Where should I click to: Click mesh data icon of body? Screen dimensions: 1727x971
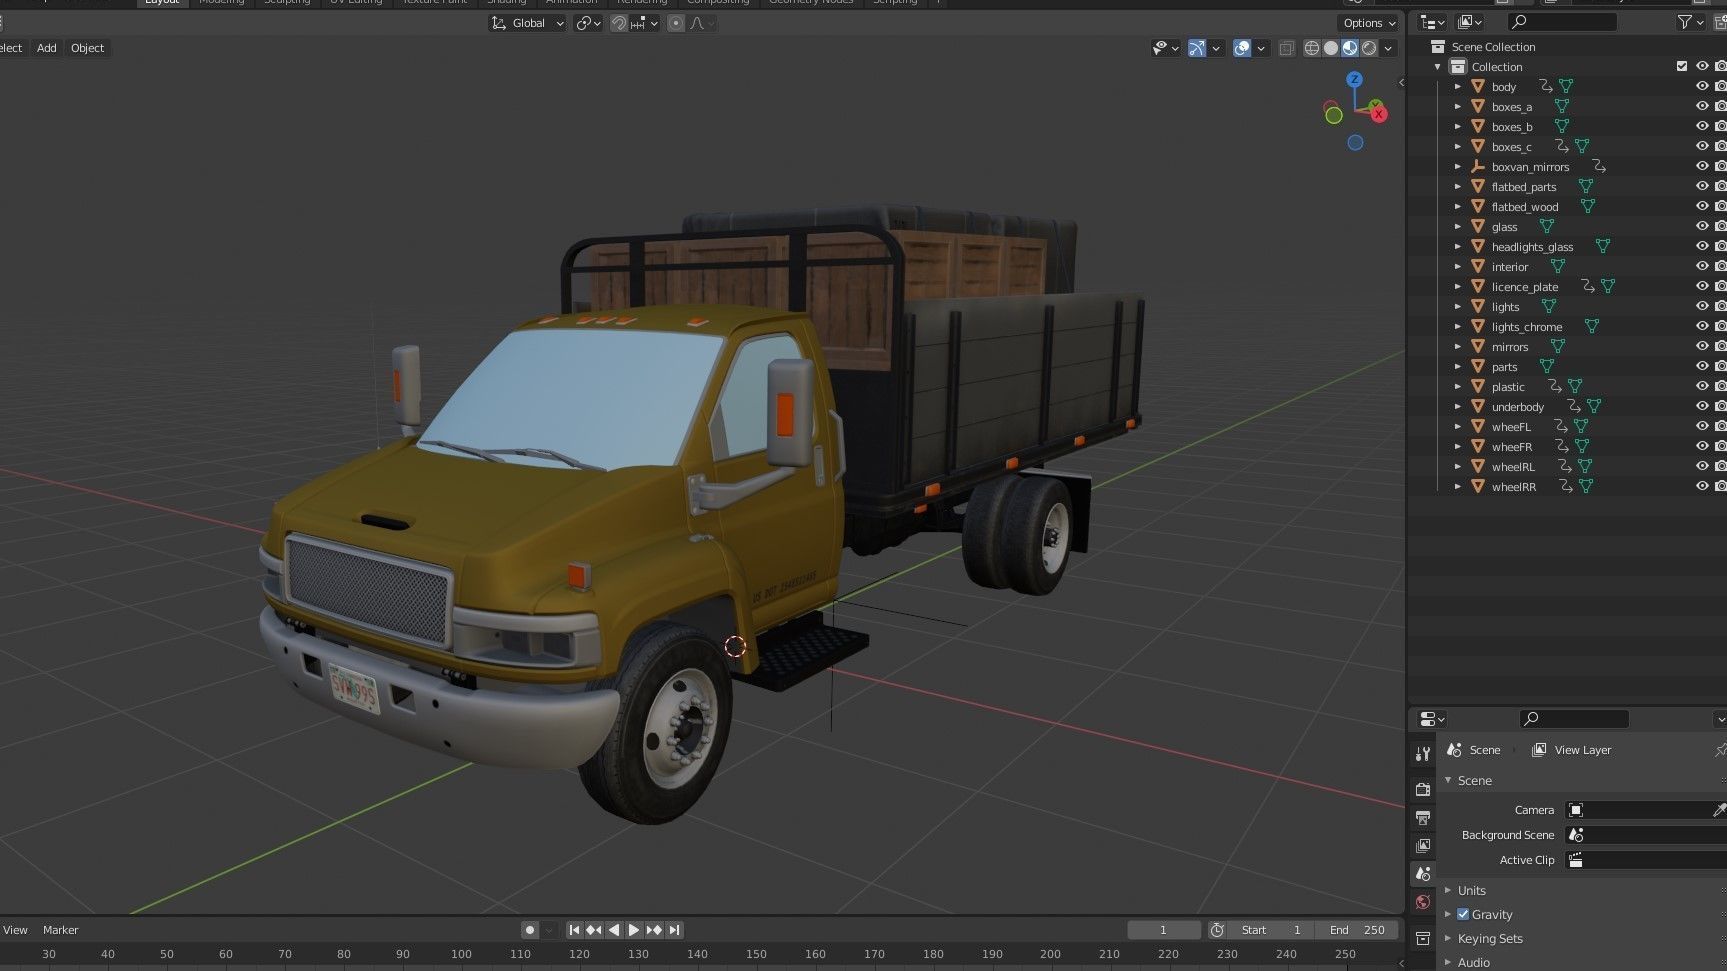[1566, 87]
